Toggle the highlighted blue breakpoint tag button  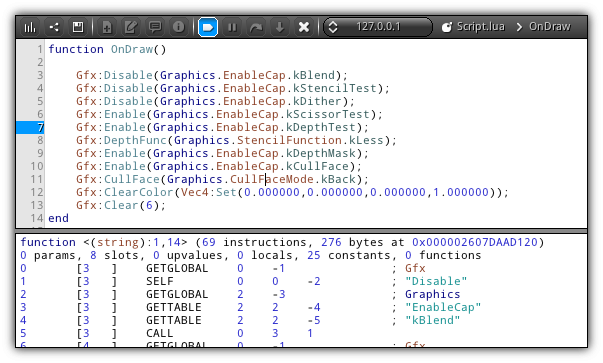pos(208,27)
